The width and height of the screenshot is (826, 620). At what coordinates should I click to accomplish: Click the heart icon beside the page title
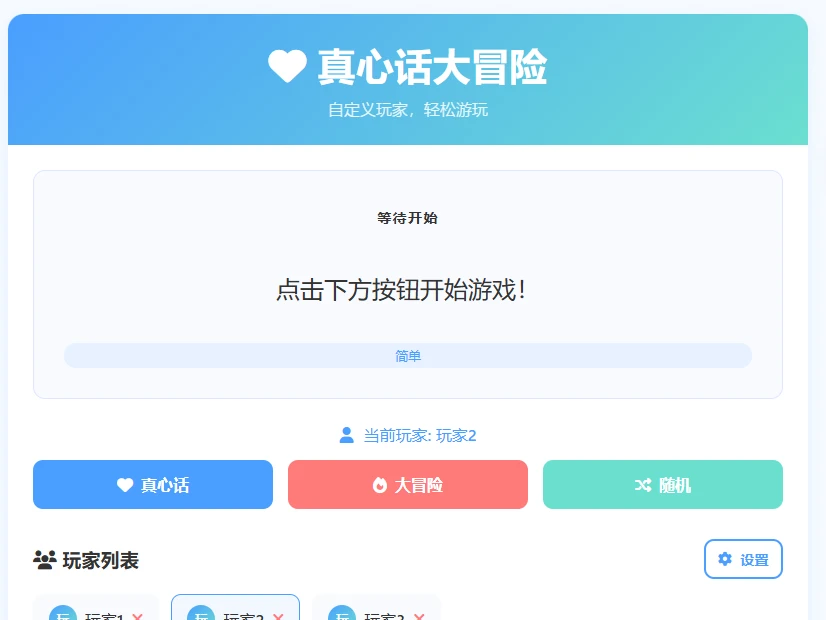[287, 66]
